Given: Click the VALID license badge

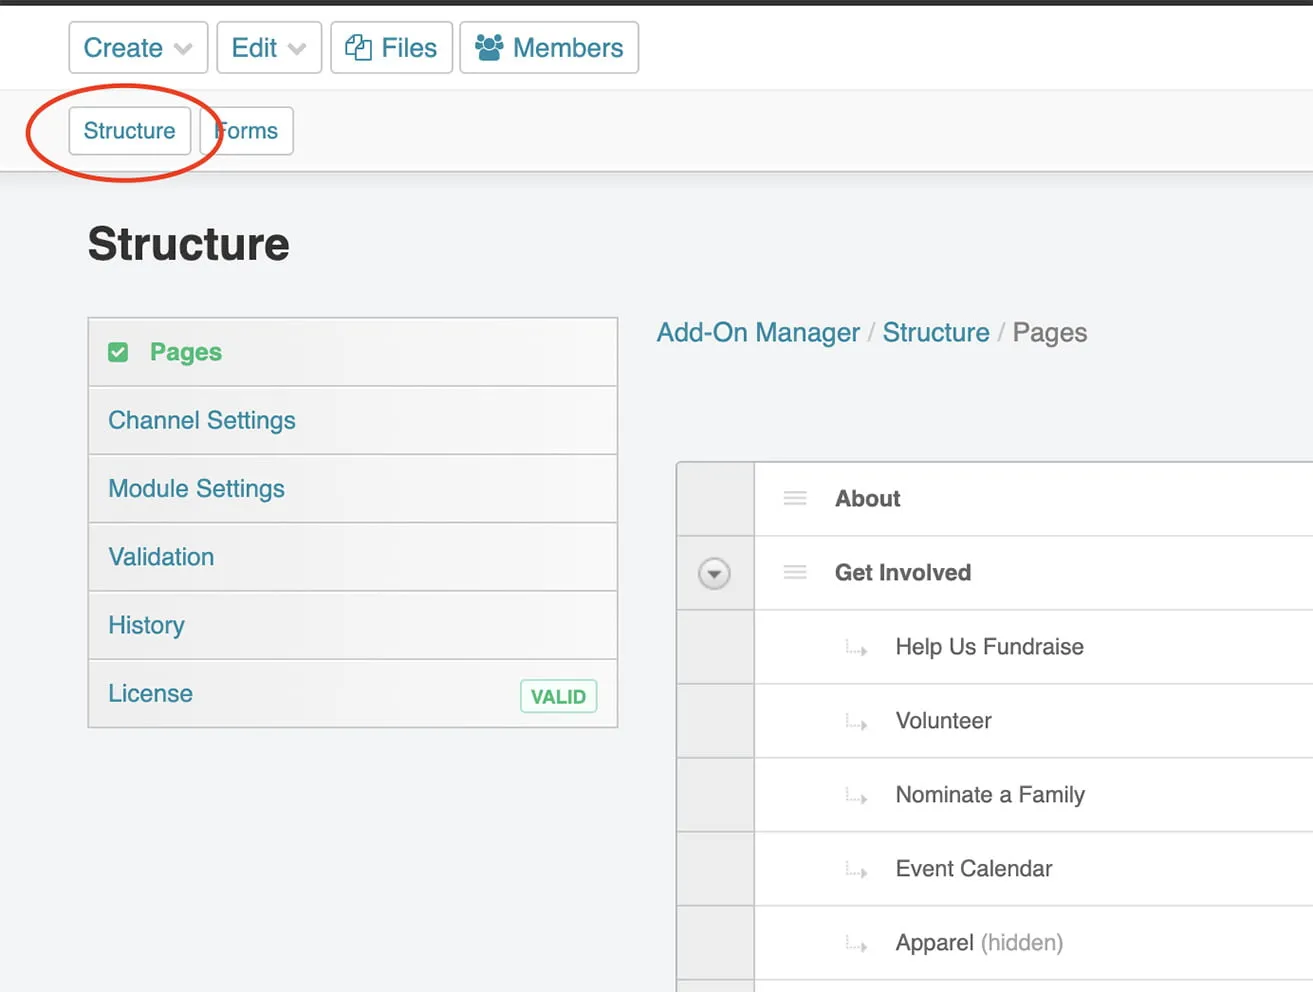Looking at the screenshot, I should click(x=558, y=697).
